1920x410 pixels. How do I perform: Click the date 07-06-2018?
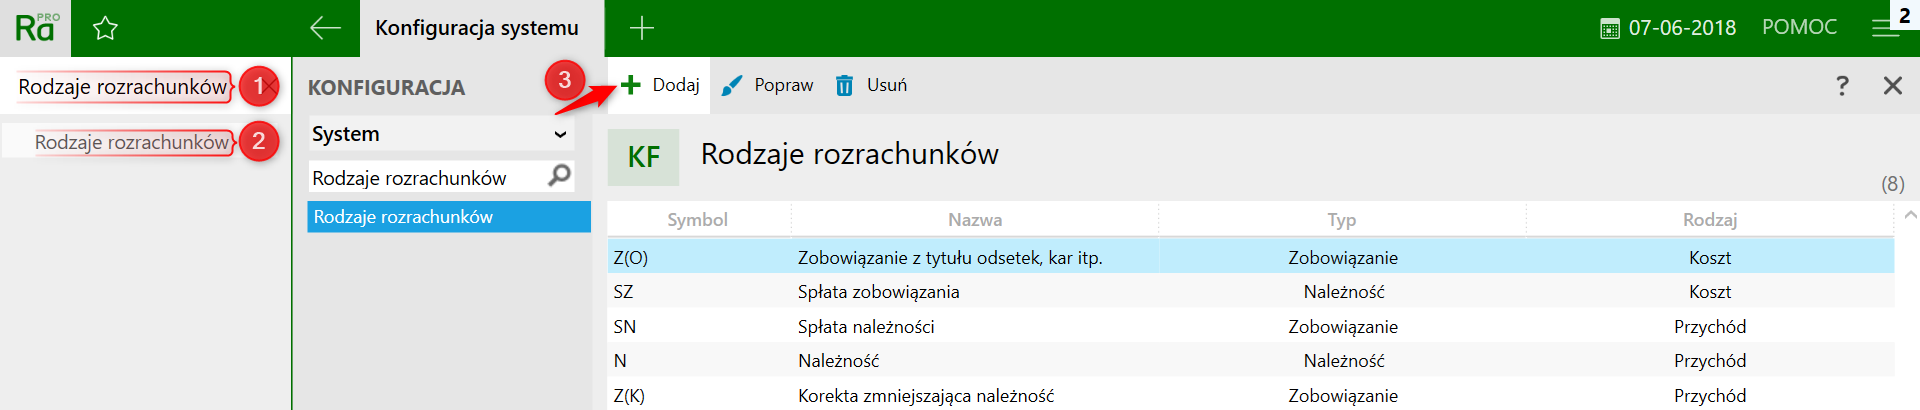pos(1682,28)
